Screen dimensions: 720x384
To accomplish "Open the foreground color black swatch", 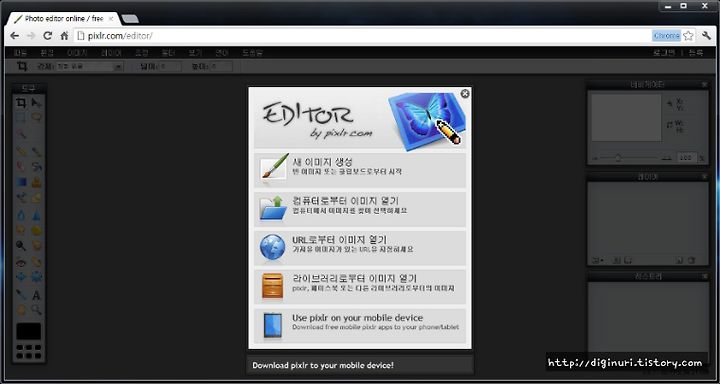I will point(29,331).
